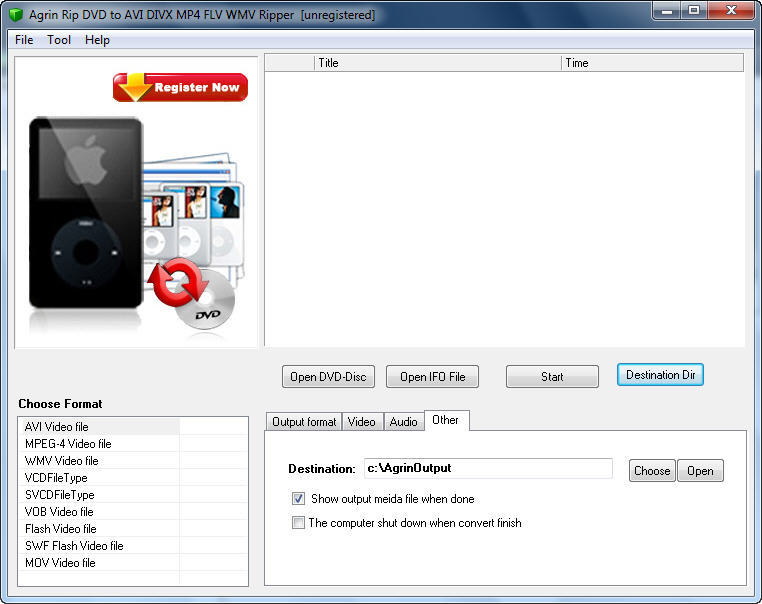Image resolution: width=762 pixels, height=604 pixels.
Task: Click the black iPod image
Action: (x=85, y=212)
